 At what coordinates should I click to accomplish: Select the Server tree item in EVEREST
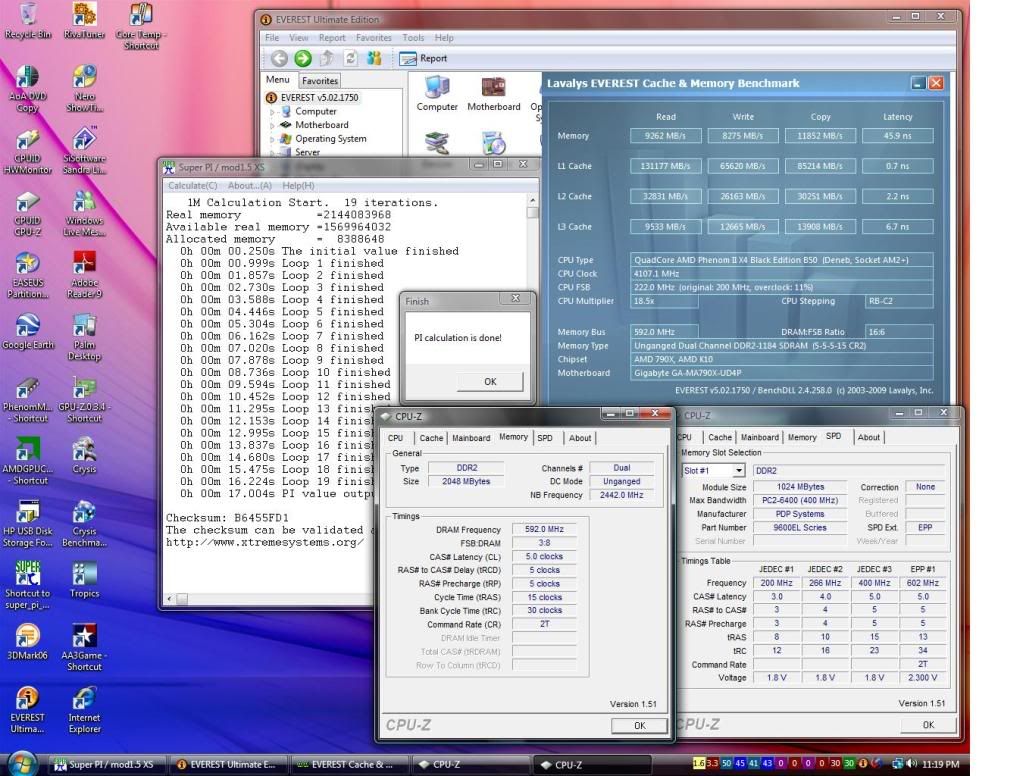click(x=307, y=152)
